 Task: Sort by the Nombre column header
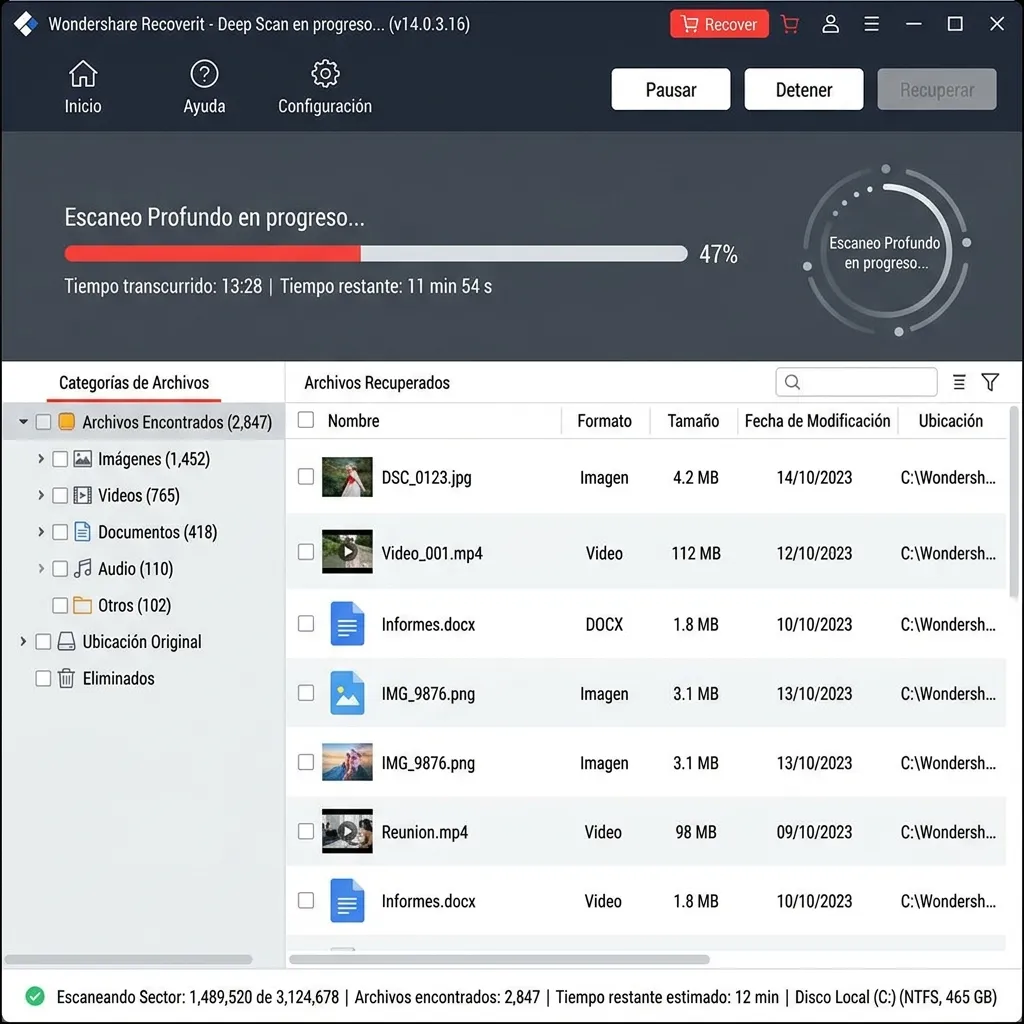(x=353, y=421)
